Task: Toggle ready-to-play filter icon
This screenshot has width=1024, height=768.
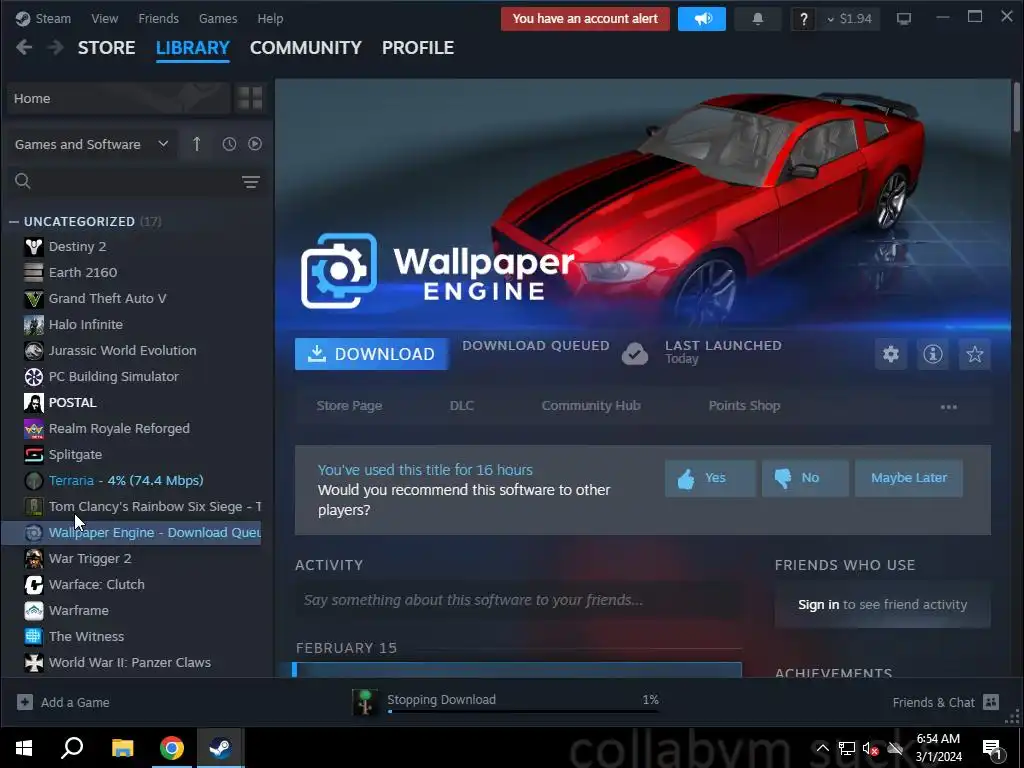Action: click(255, 144)
